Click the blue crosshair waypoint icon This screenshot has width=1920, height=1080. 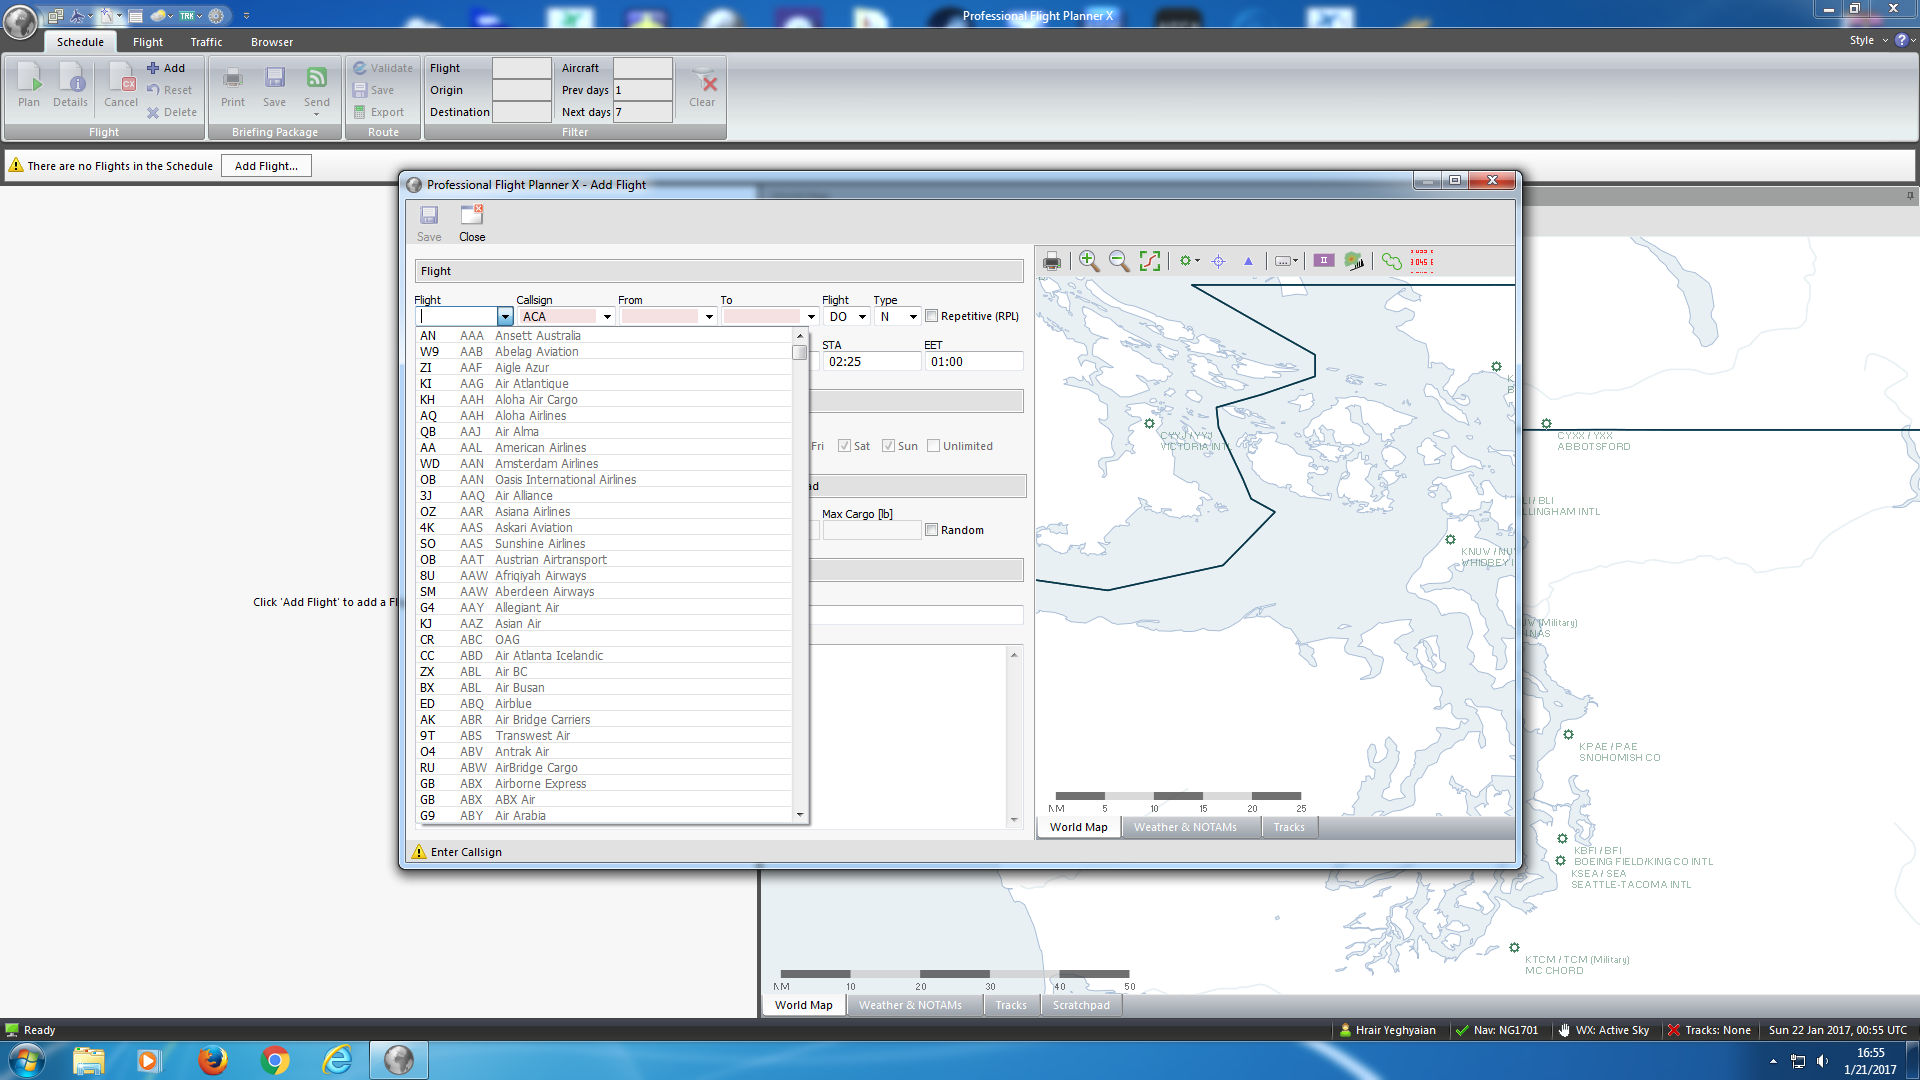tap(1218, 261)
